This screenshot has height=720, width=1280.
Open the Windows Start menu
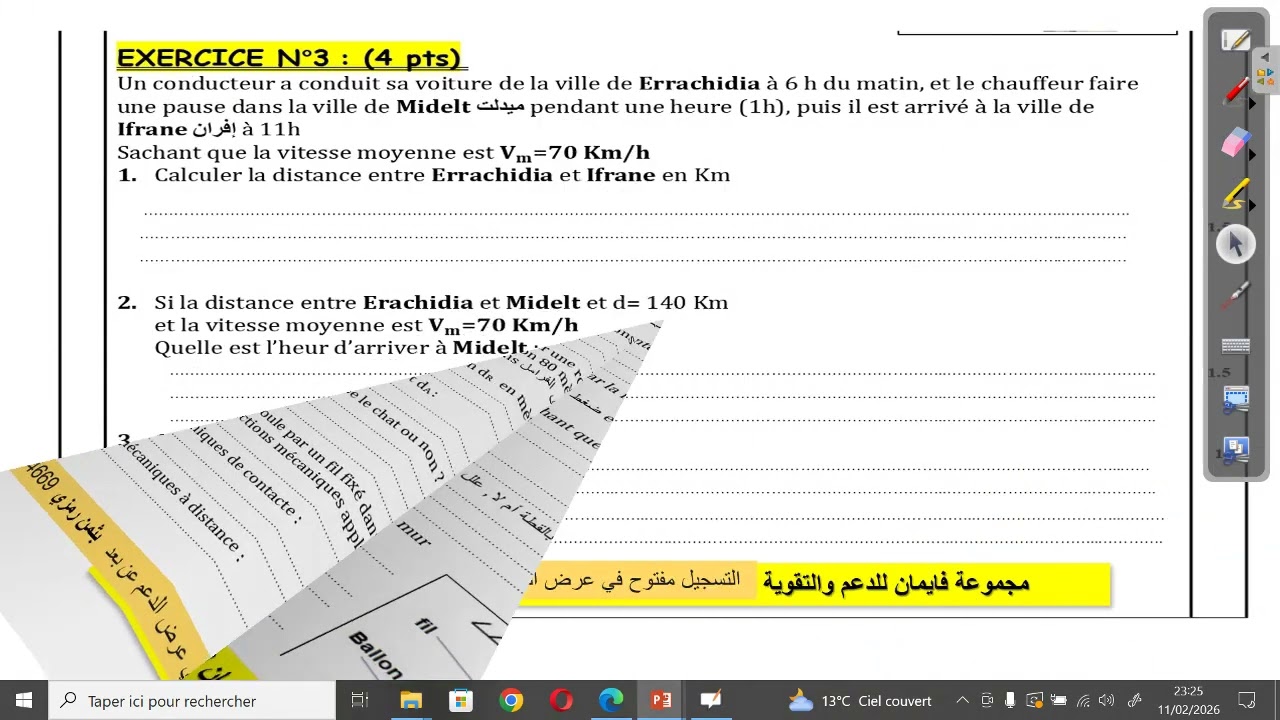[x=24, y=700]
